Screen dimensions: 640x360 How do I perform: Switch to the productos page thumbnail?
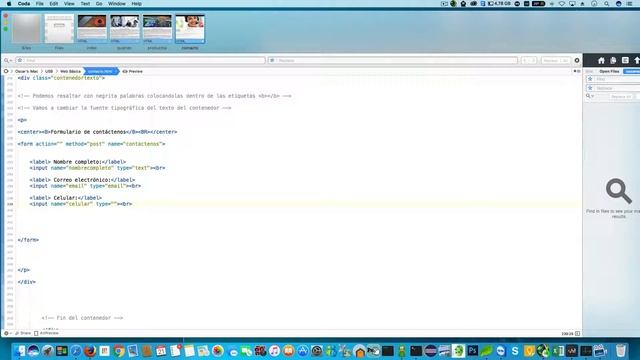click(157, 29)
